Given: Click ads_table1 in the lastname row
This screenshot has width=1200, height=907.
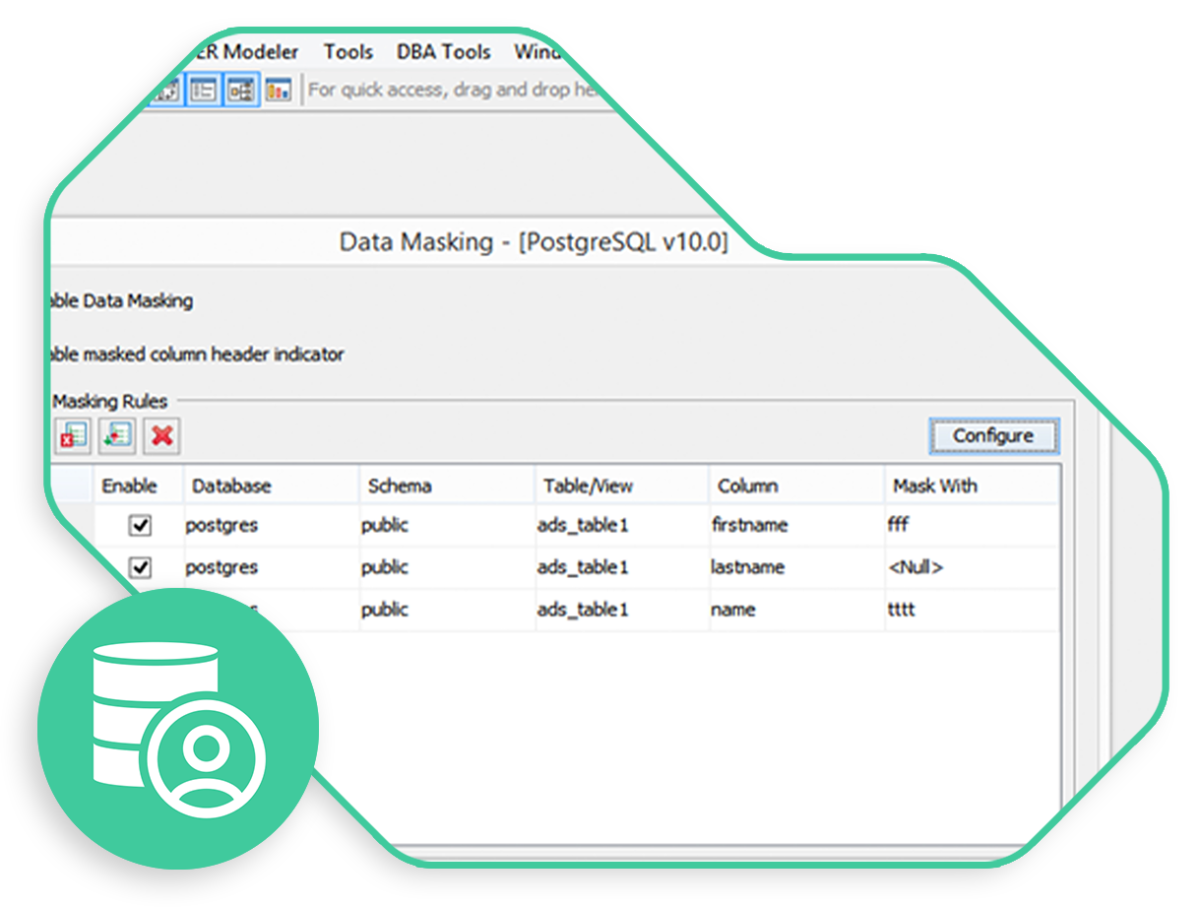Looking at the screenshot, I should pyautogui.click(x=583, y=567).
